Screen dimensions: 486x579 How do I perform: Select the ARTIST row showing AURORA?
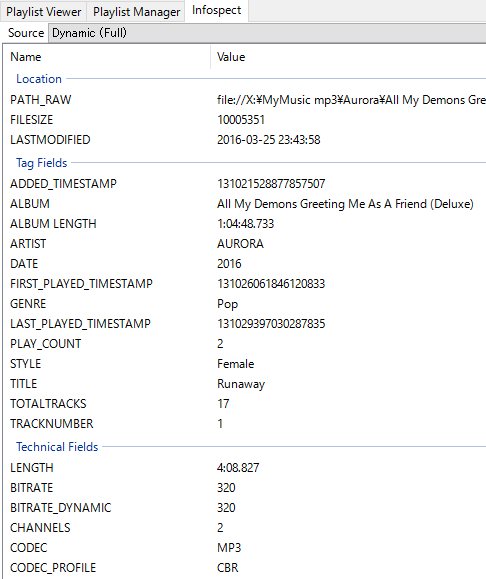click(x=245, y=244)
